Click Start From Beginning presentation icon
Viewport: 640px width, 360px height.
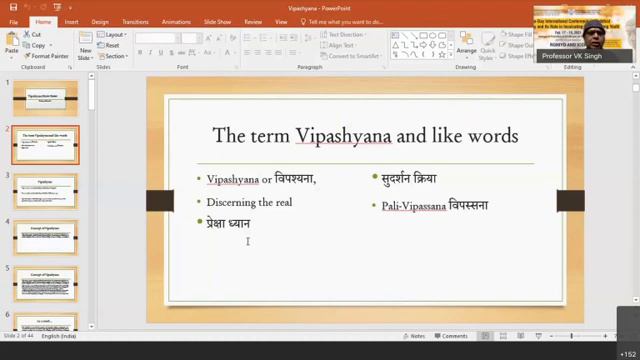pos(57,7)
